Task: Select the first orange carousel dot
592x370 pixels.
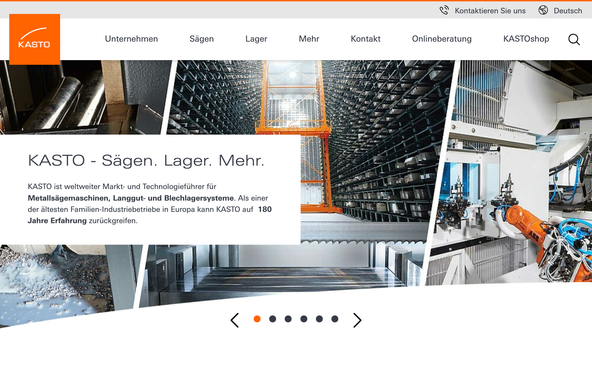Action: (x=257, y=319)
